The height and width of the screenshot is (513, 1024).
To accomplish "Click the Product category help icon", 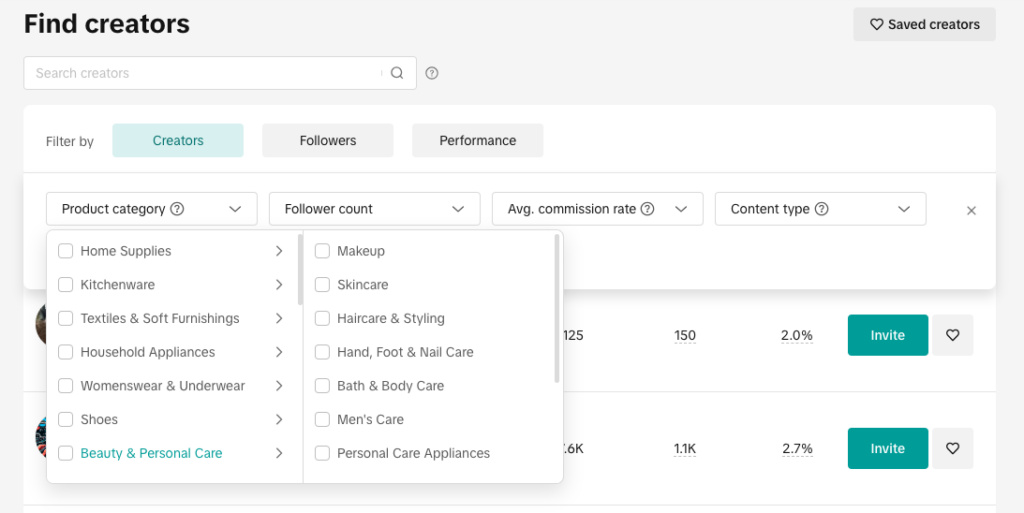I will click(x=177, y=209).
